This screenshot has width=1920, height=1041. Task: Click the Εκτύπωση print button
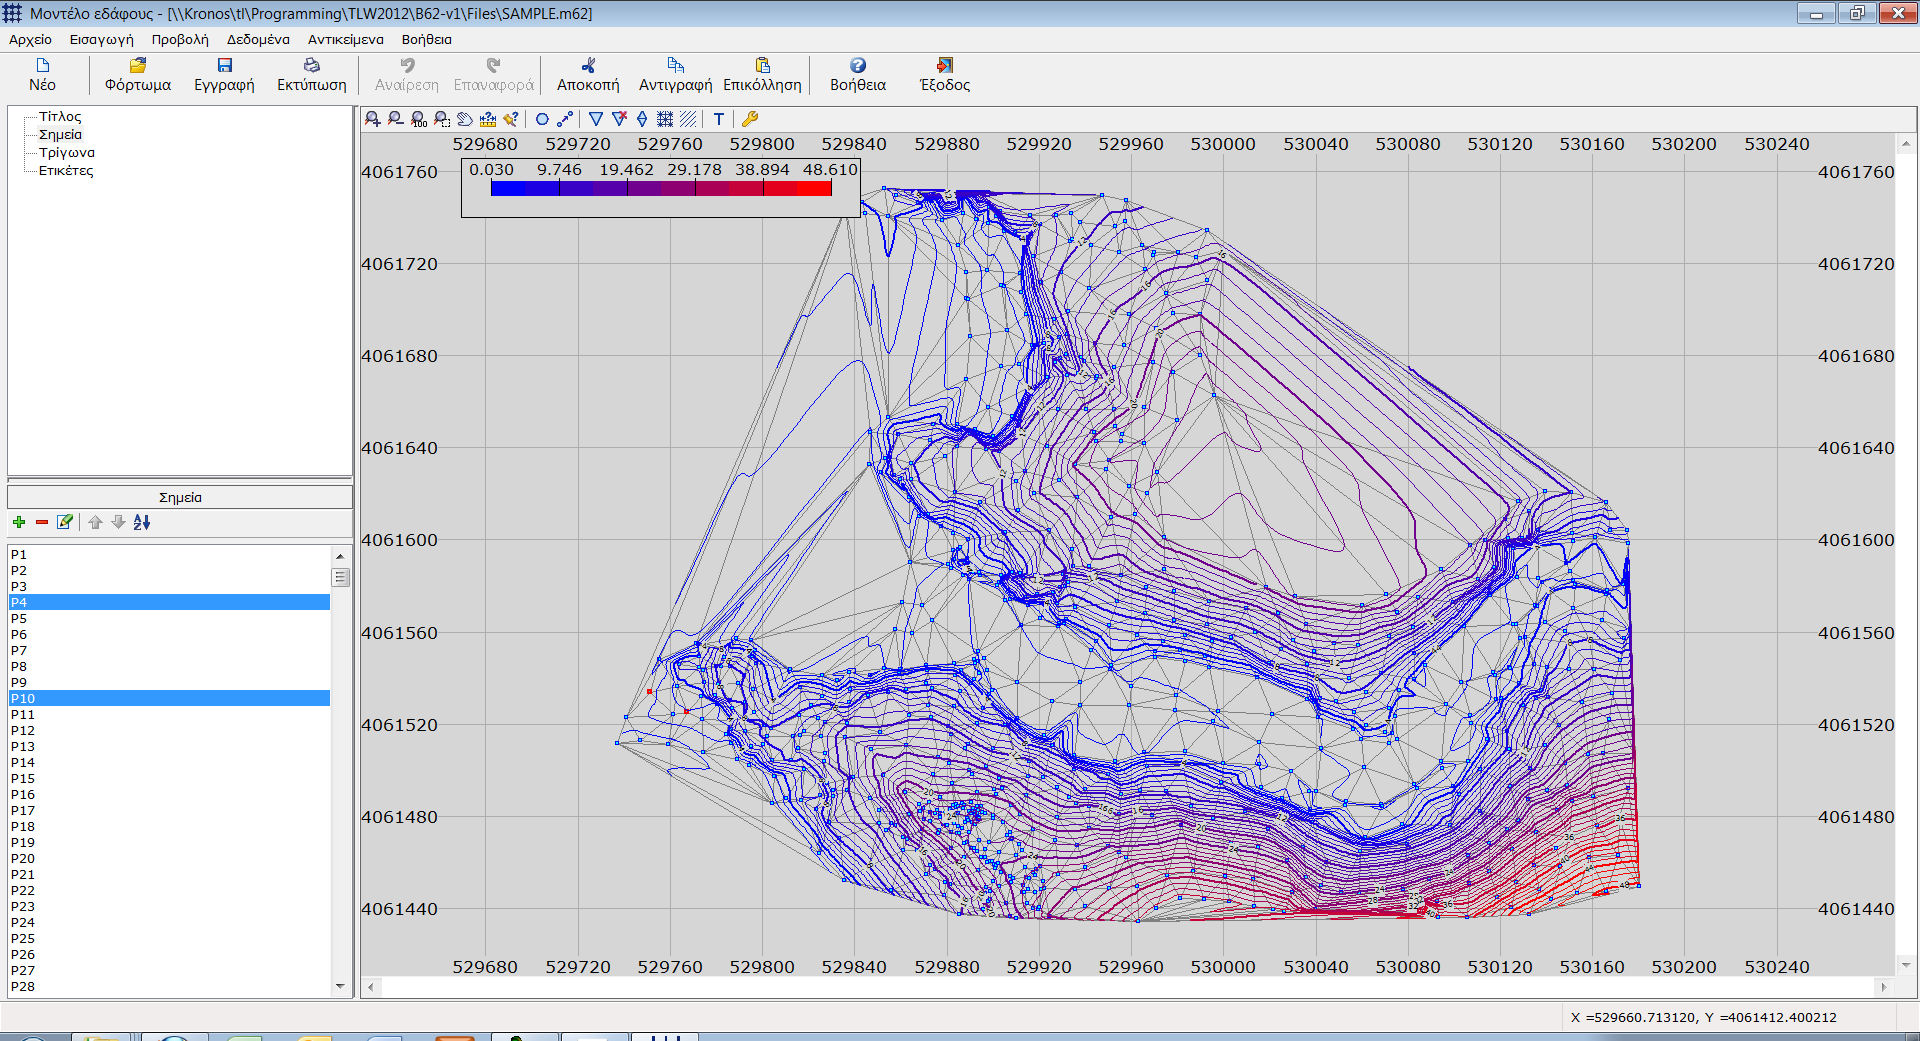coord(311,75)
